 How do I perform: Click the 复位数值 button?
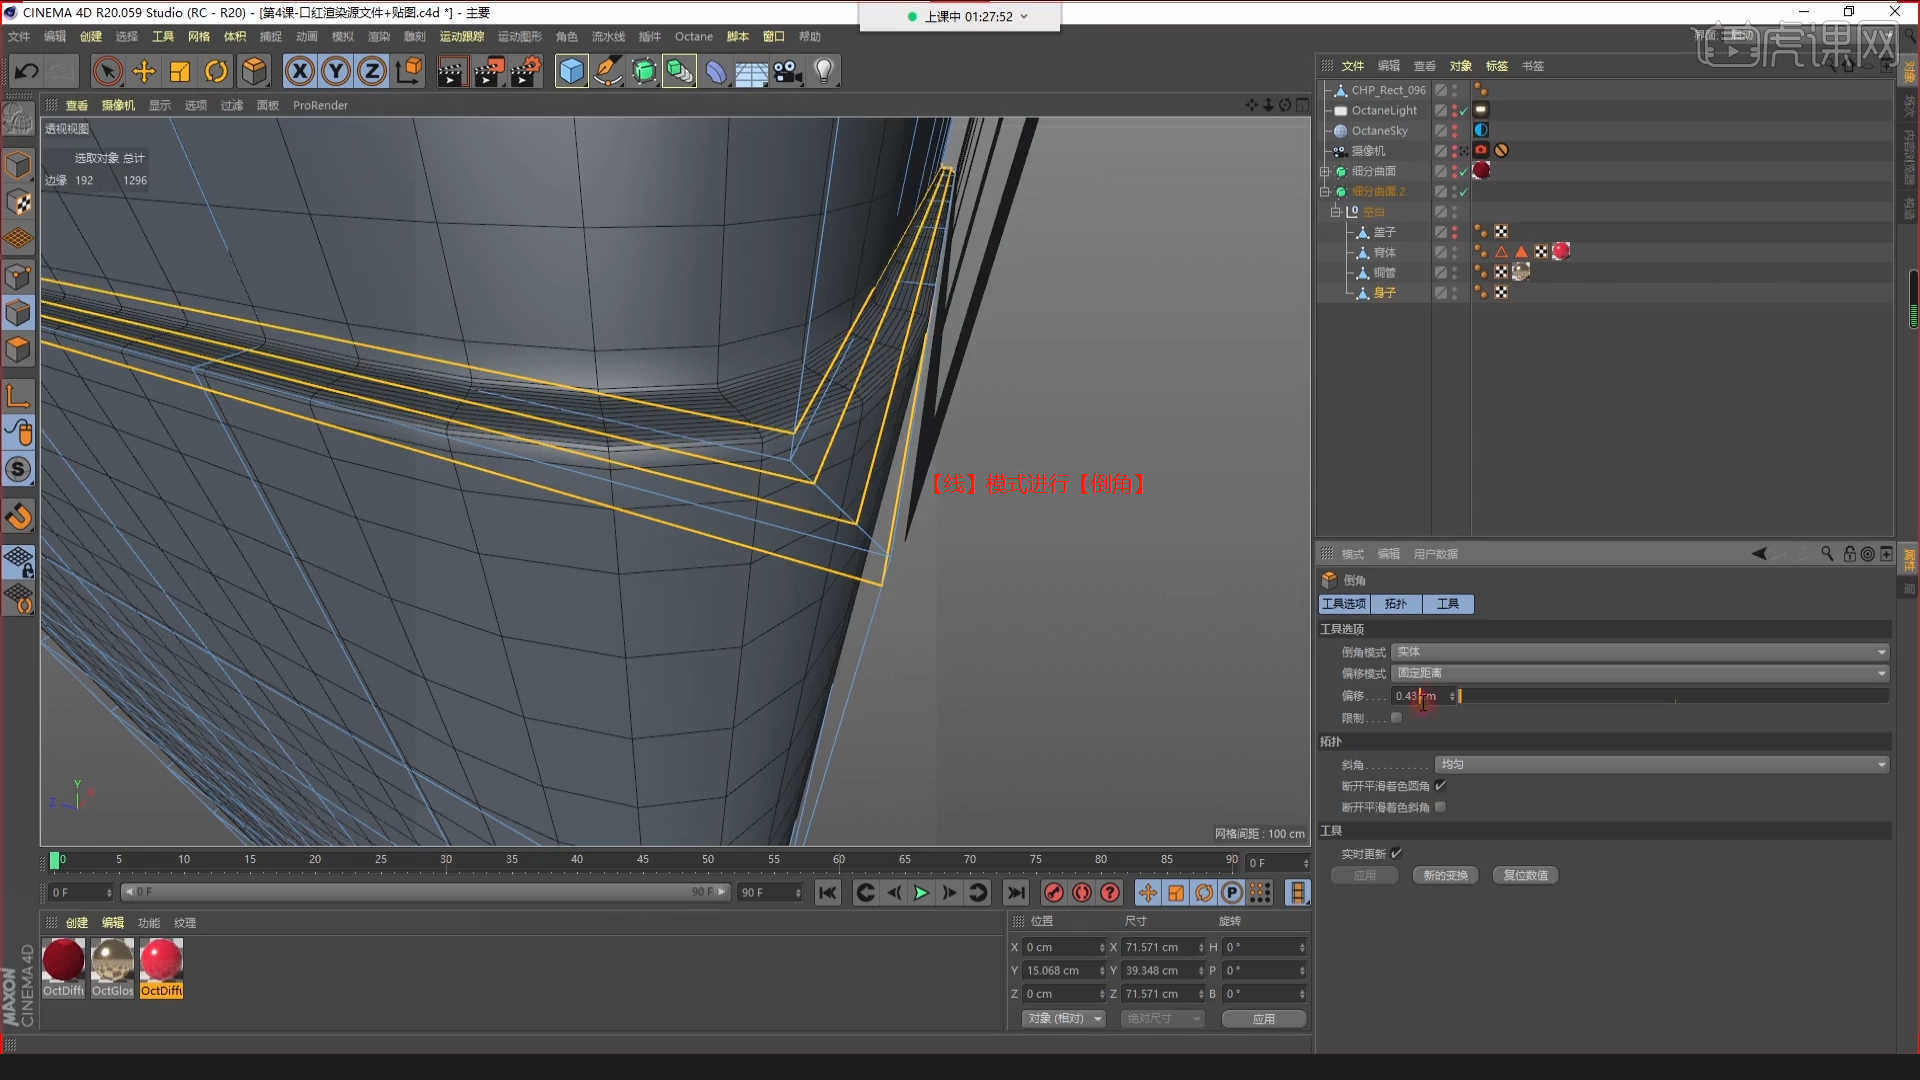point(1526,875)
